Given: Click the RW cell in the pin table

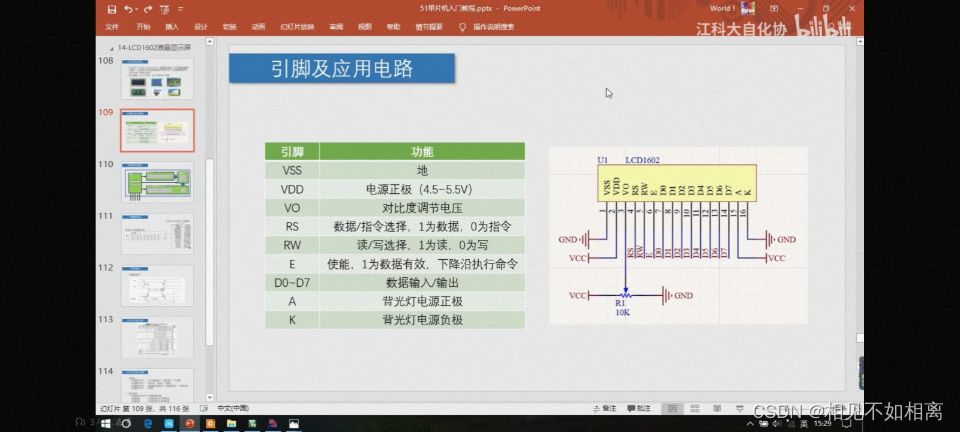Looking at the screenshot, I should tap(292, 245).
